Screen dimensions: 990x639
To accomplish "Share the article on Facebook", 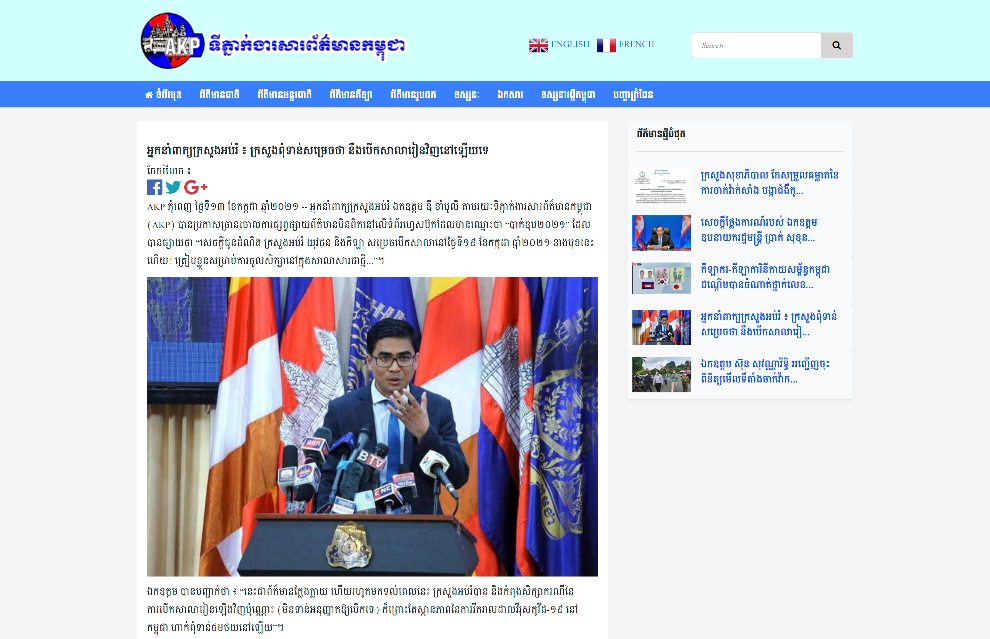I will click(x=155, y=187).
